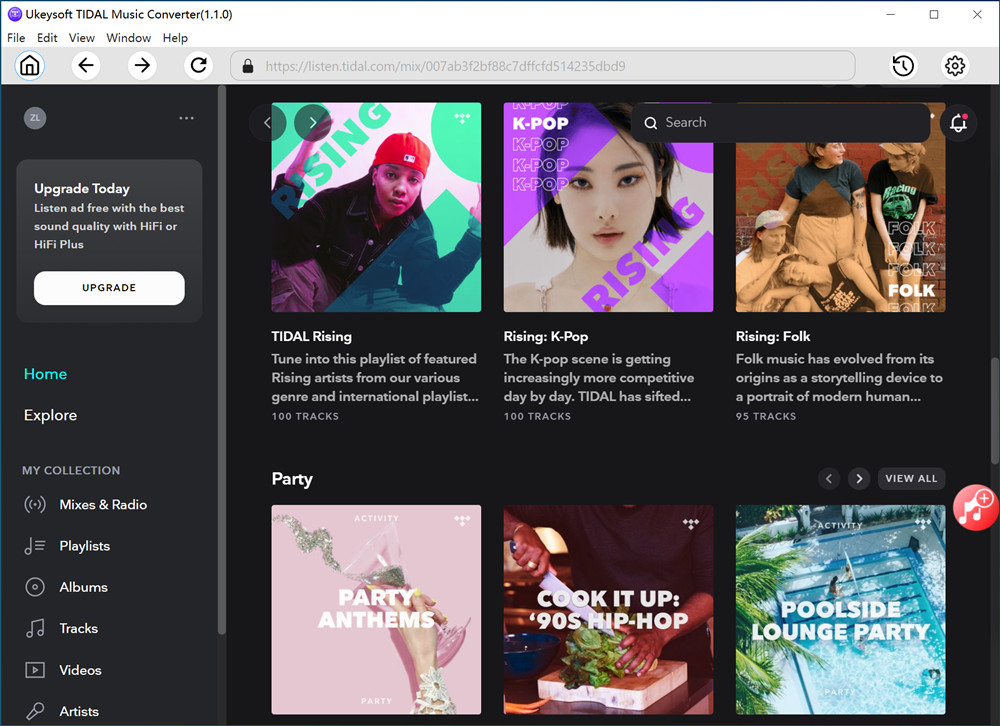Show next Rising playlists carousel arrow
Viewport: 1000px width, 726px height.
tap(312, 122)
